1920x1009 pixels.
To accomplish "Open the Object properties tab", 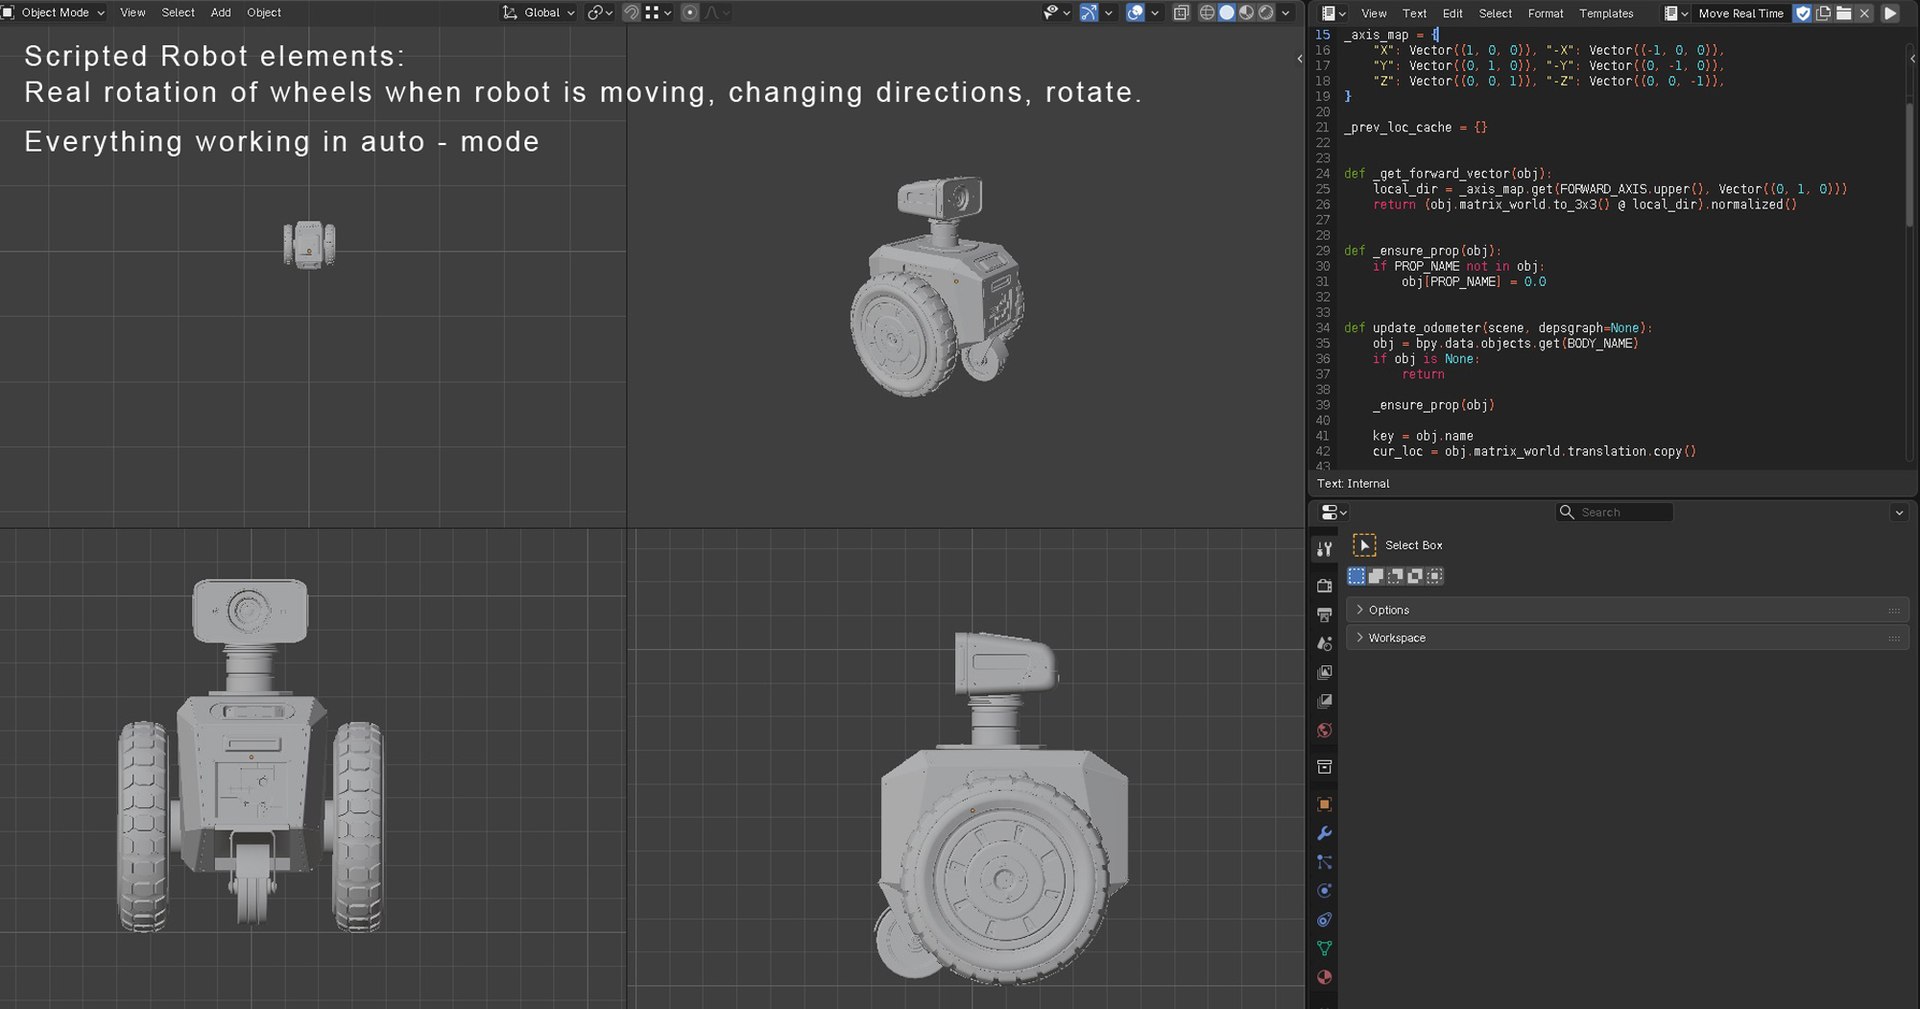I will click(1324, 805).
